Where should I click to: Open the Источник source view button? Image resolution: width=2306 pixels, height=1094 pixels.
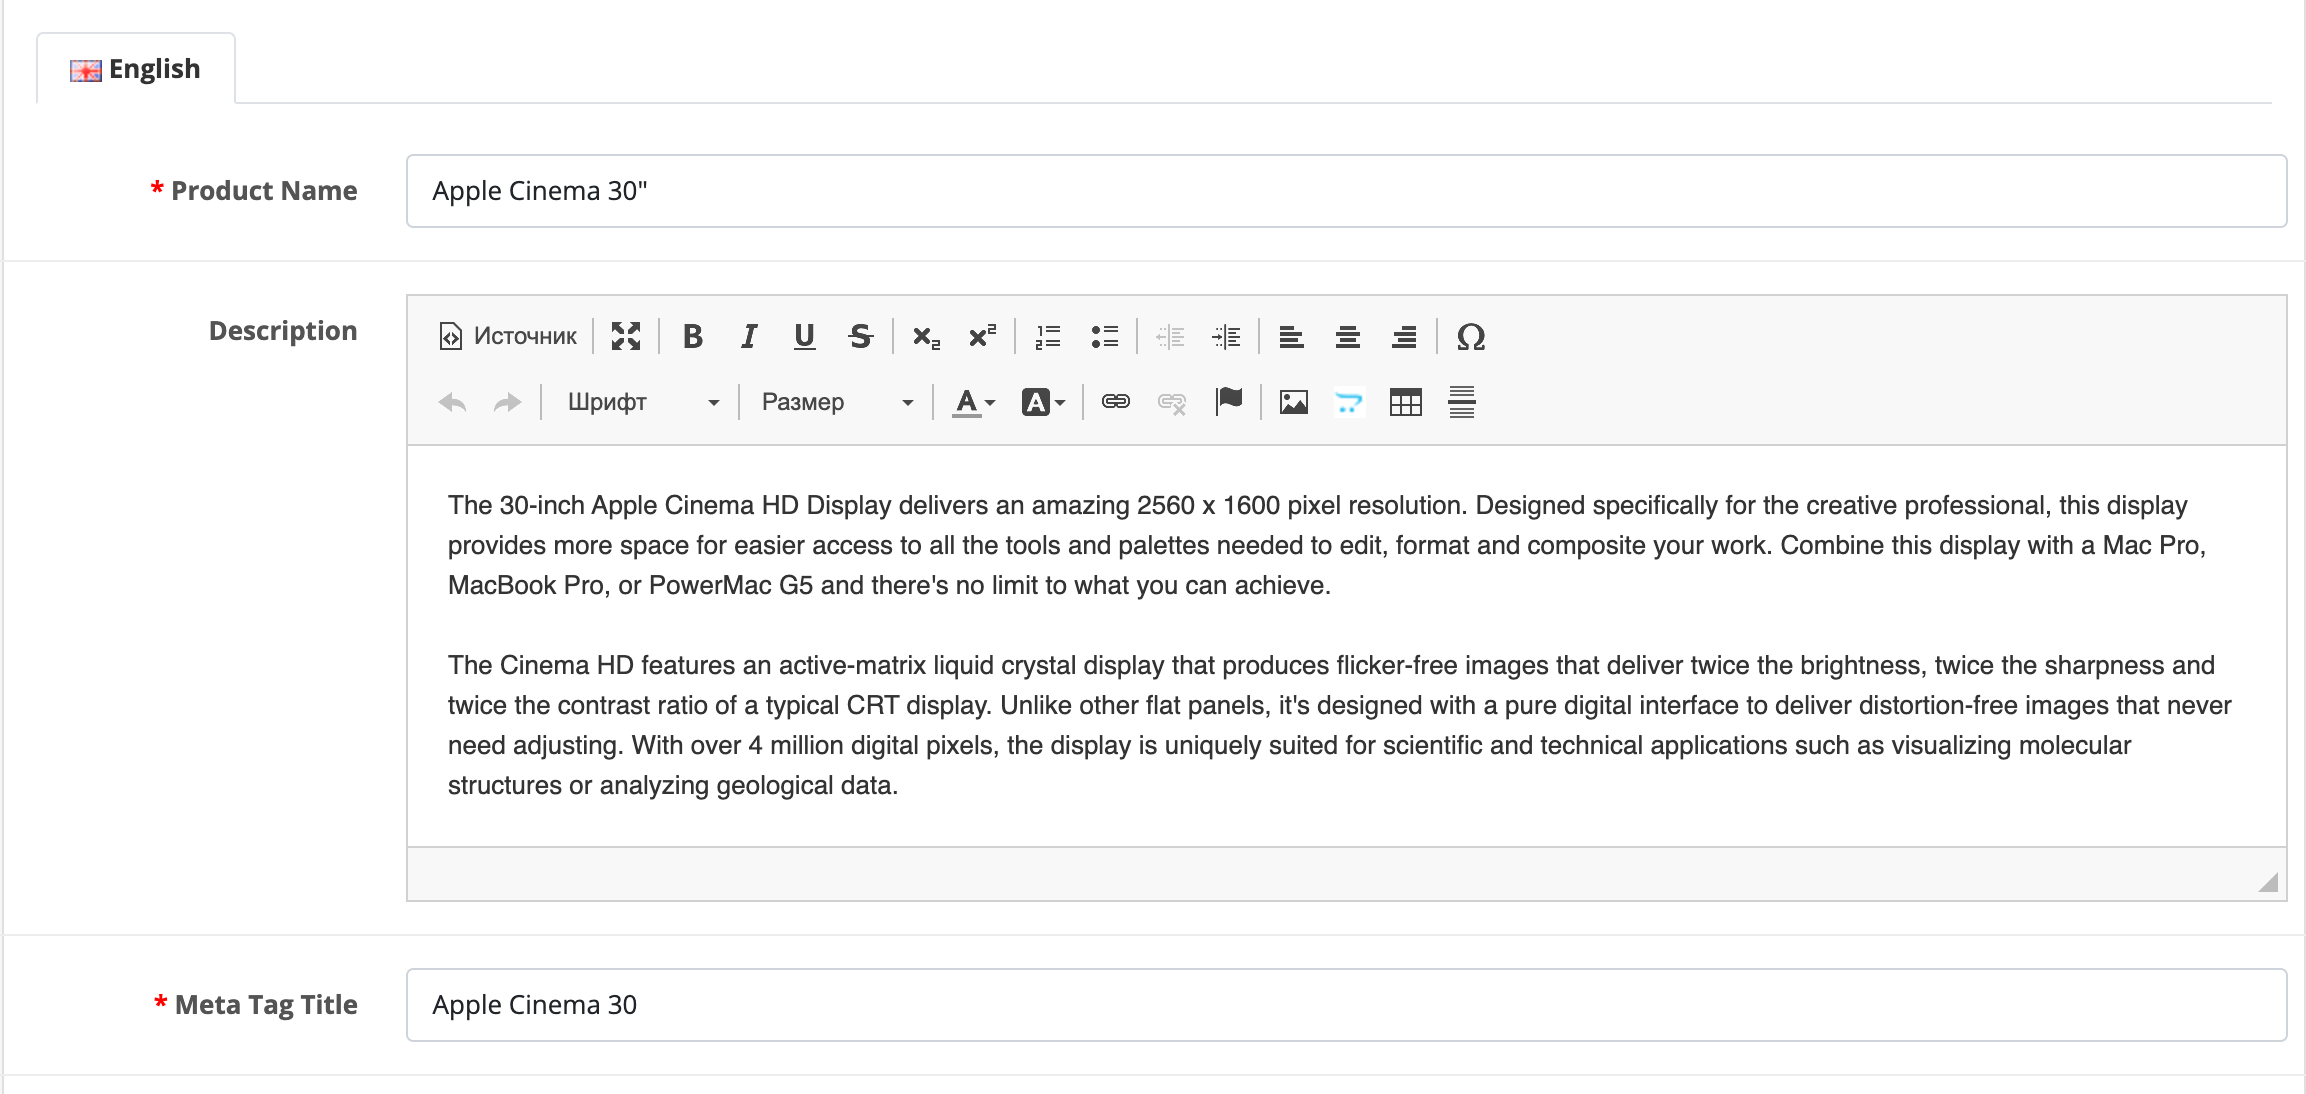(508, 336)
